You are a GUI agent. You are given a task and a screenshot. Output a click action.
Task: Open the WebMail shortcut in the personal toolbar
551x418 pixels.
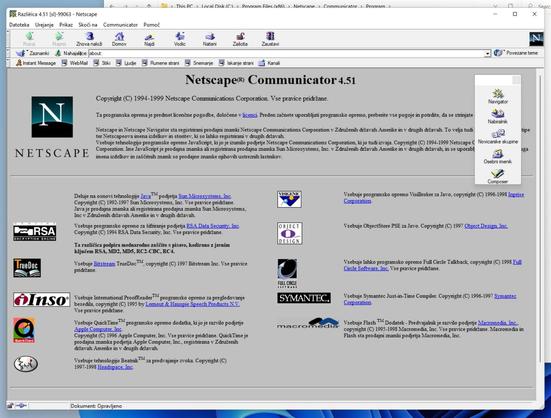point(74,63)
